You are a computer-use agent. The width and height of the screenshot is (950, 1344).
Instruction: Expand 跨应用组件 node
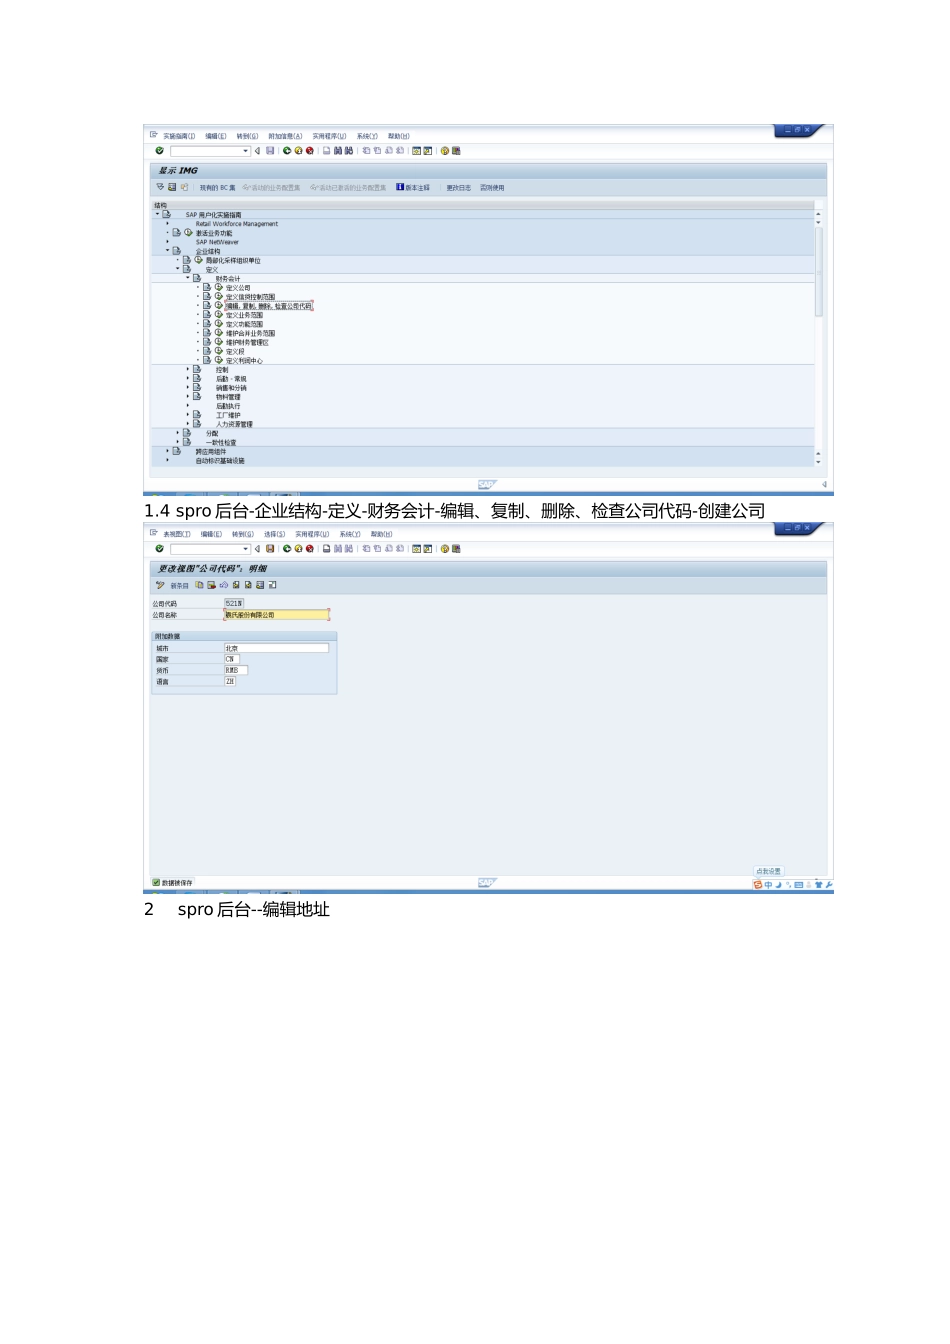pyautogui.click(x=168, y=451)
